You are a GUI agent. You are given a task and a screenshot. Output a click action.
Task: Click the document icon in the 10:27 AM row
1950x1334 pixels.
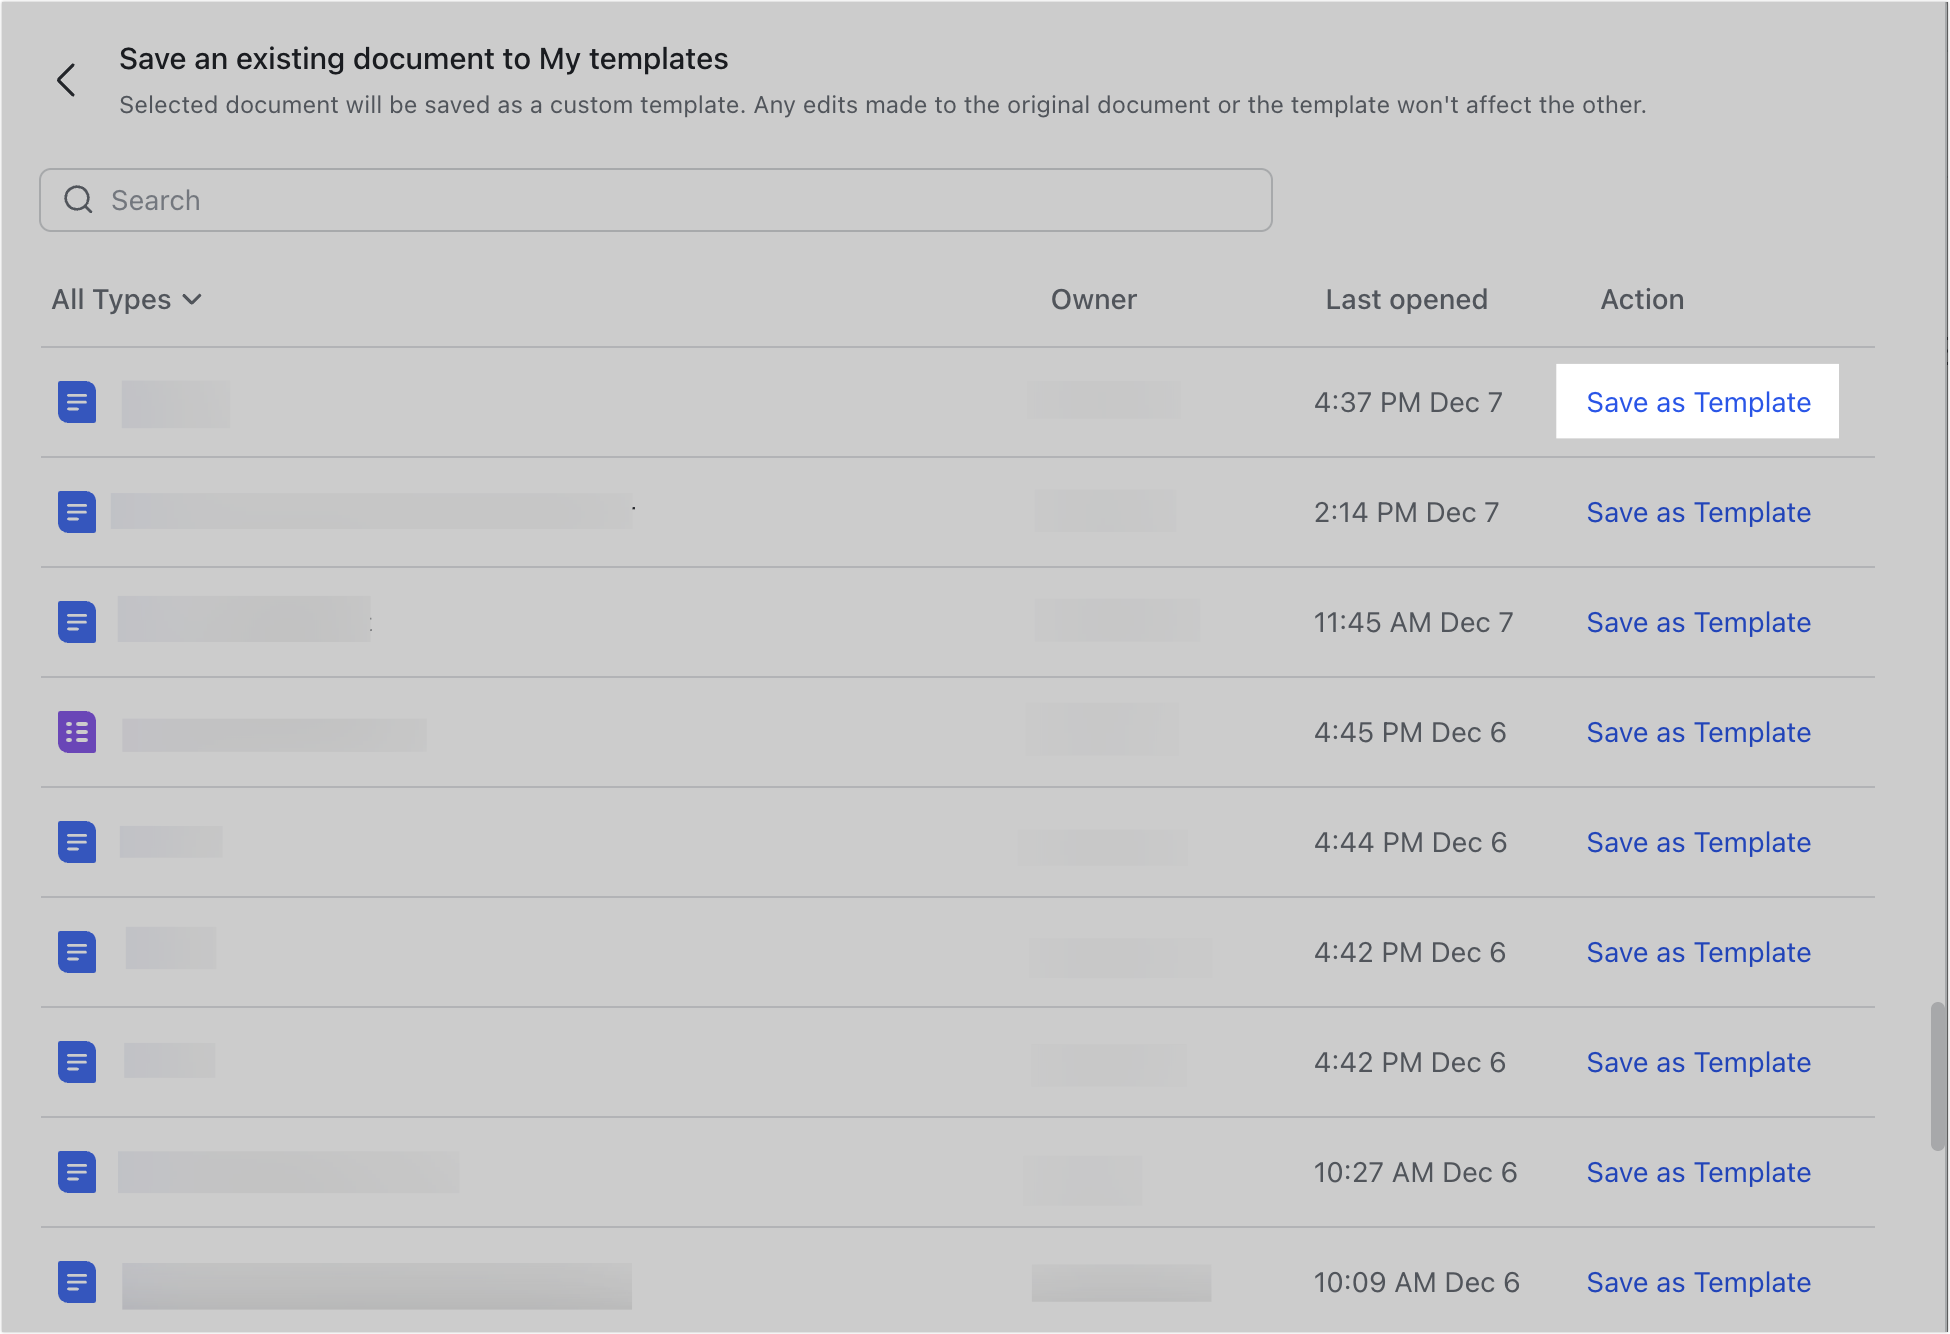click(77, 1172)
